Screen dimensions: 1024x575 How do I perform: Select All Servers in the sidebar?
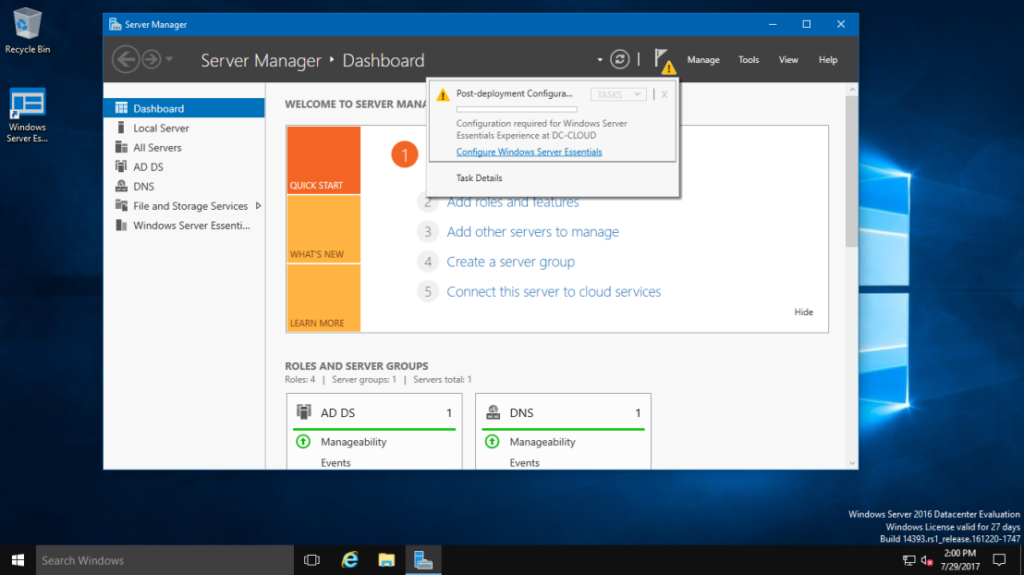pos(184,148)
